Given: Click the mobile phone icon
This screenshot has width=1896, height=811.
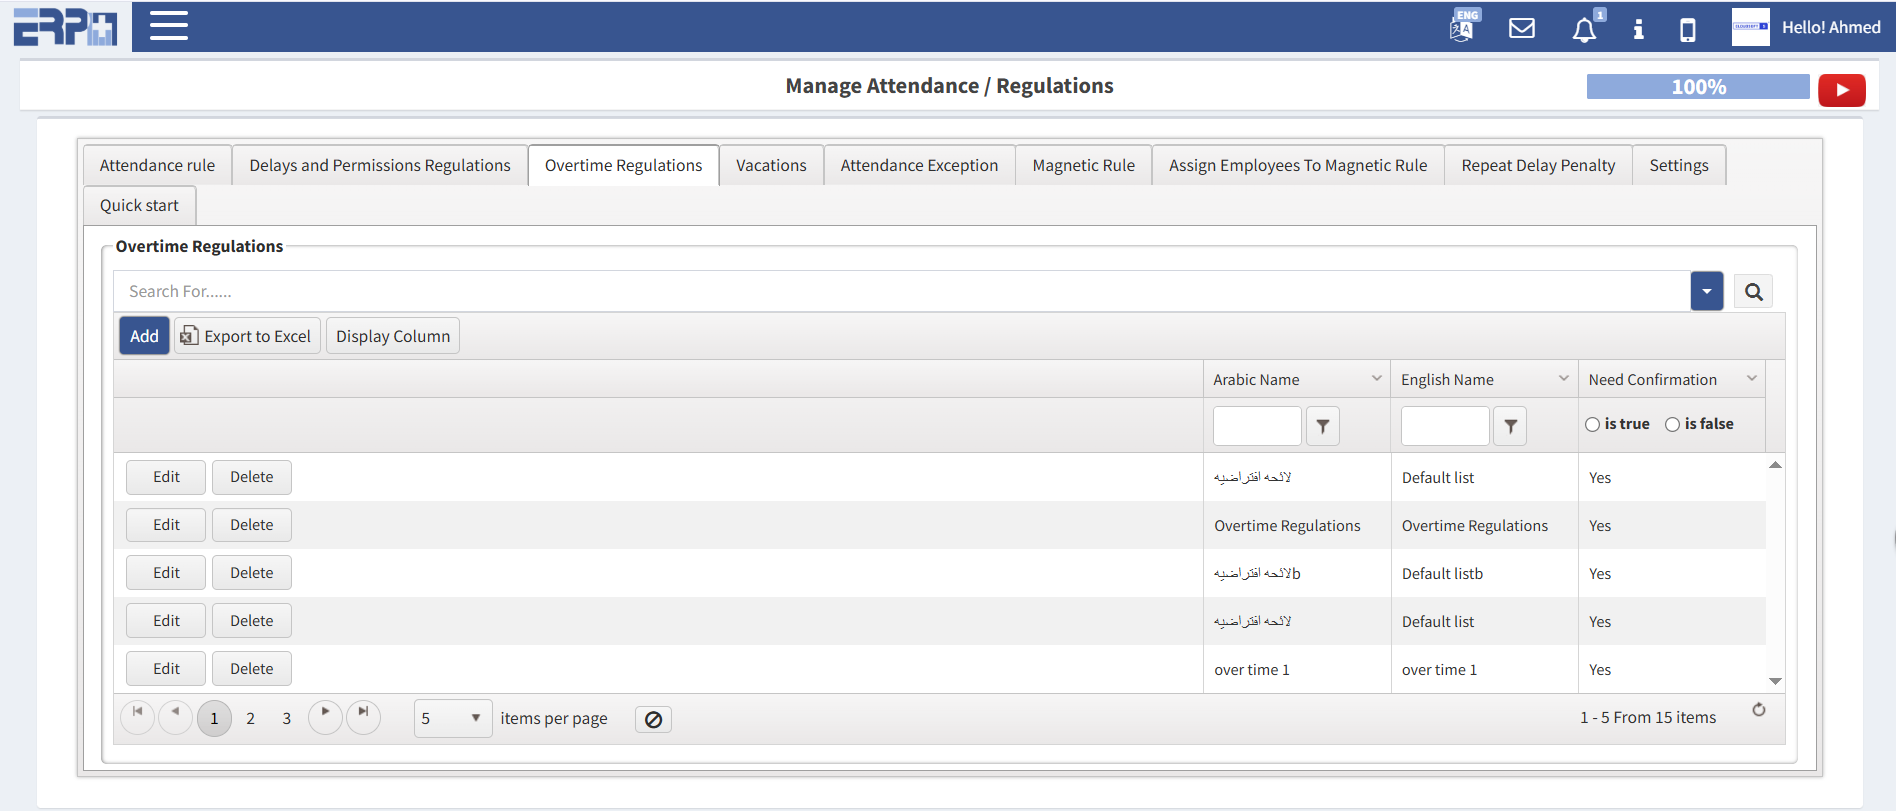Looking at the screenshot, I should (1688, 30).
